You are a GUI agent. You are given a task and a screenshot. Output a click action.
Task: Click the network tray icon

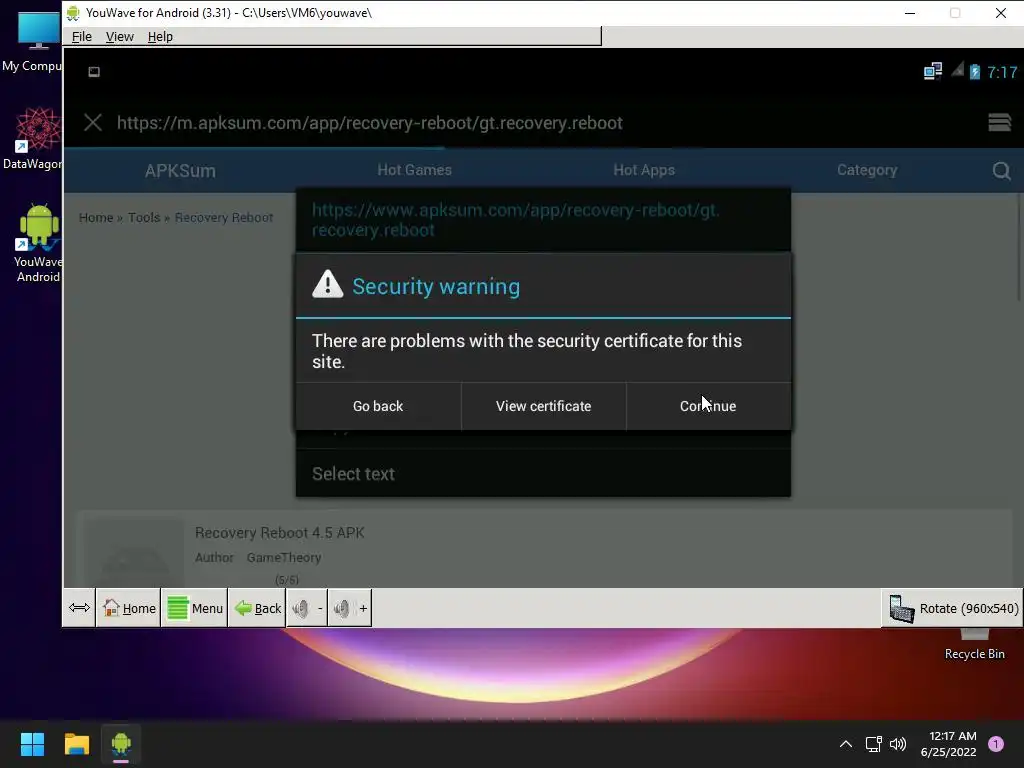point(873,744)
